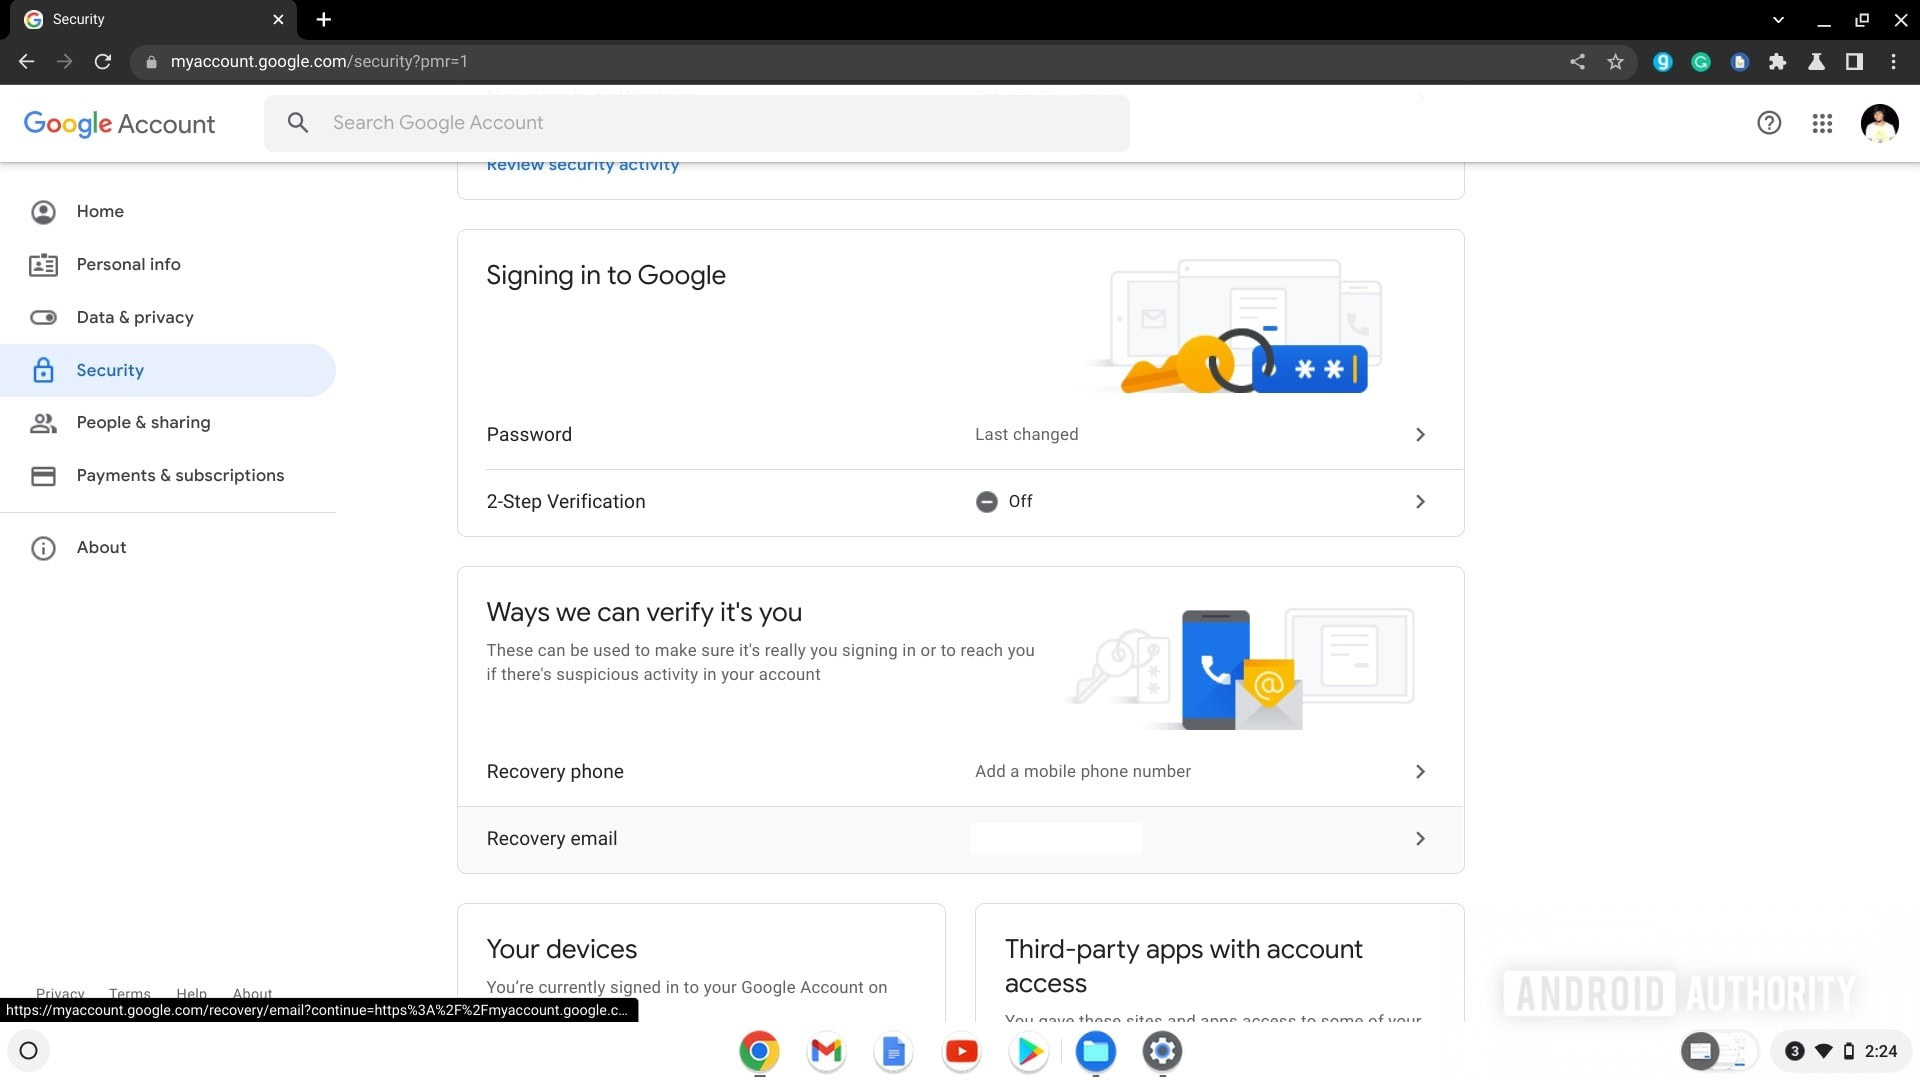Focus the Search Google Account field
This screenshot has width=1920, height=1080.
tap(697, 123)
